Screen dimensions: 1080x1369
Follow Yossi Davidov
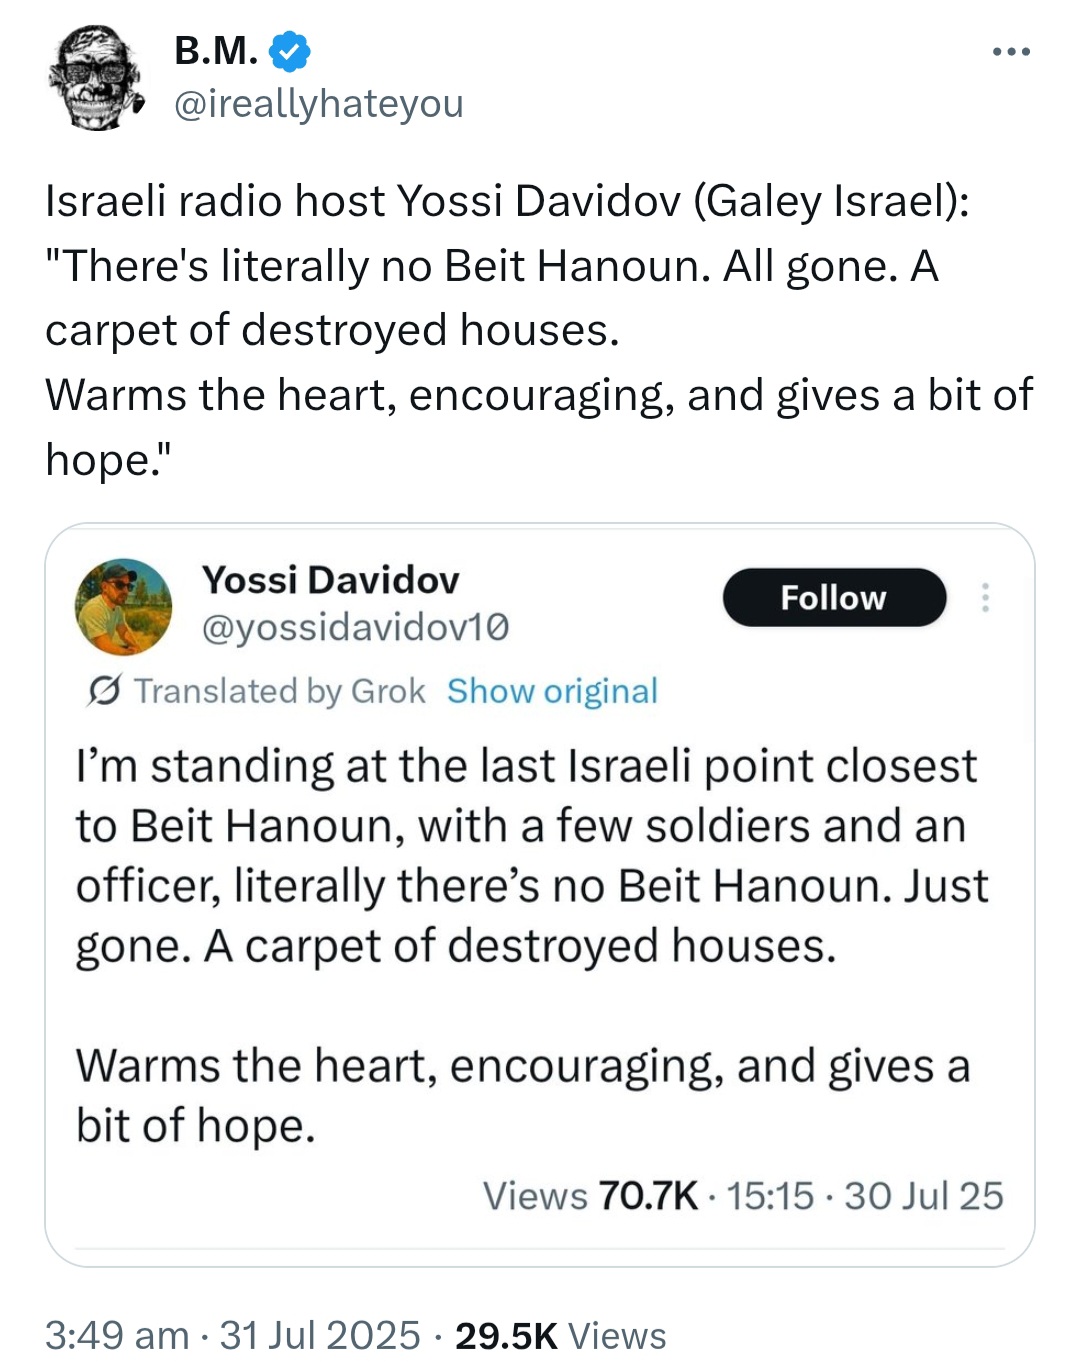(833, 597)
